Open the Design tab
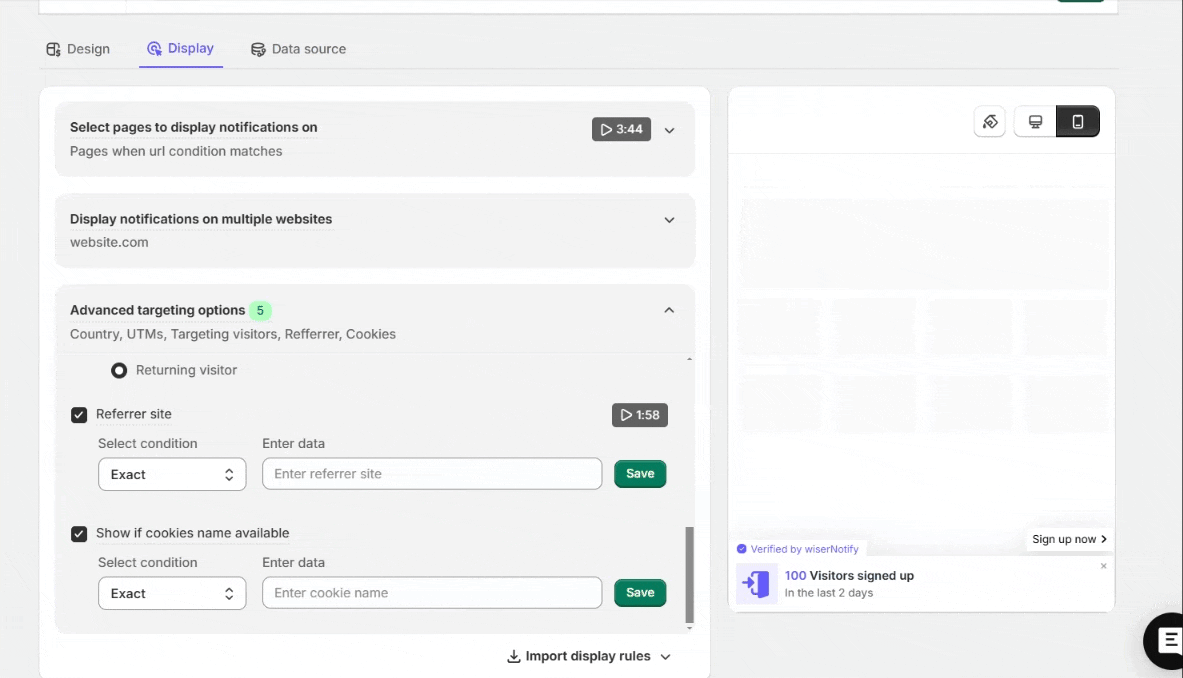Viewport: 1183px width, 678px height. [x=78, y=49]
